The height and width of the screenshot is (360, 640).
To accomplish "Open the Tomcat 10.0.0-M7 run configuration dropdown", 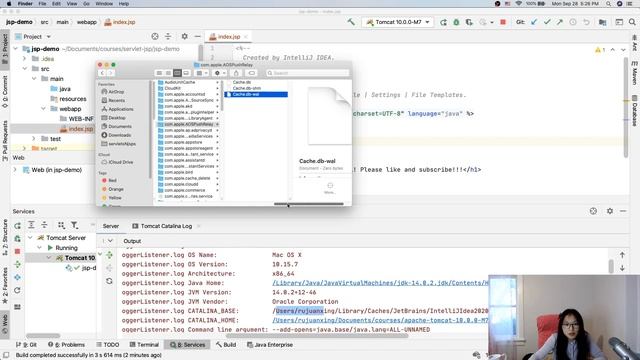I will click(x=398, y=22).
